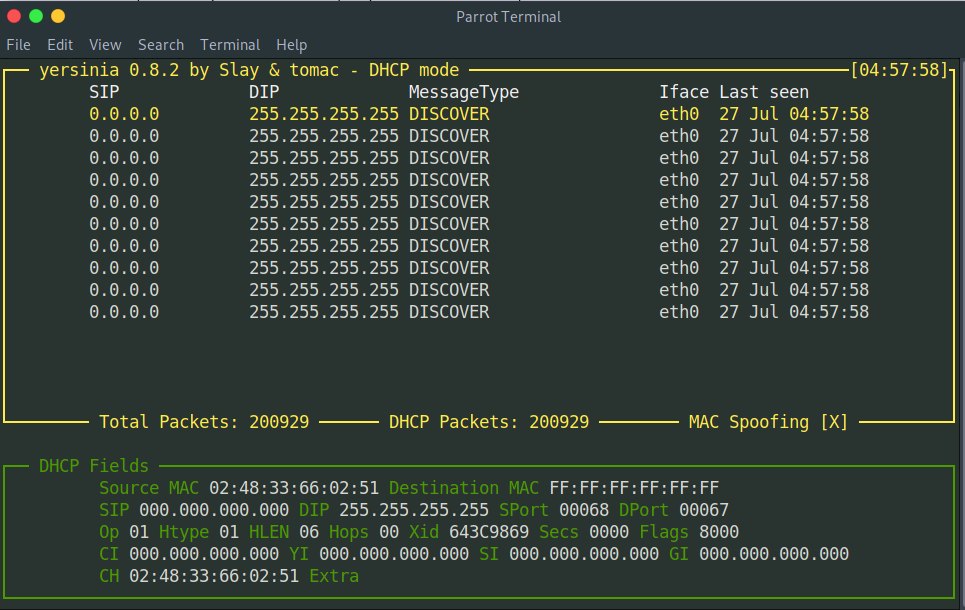Click the Total Packets counter
Image resolution: width=965 pixels, height=610 pixels.
[x=204, y=422]
